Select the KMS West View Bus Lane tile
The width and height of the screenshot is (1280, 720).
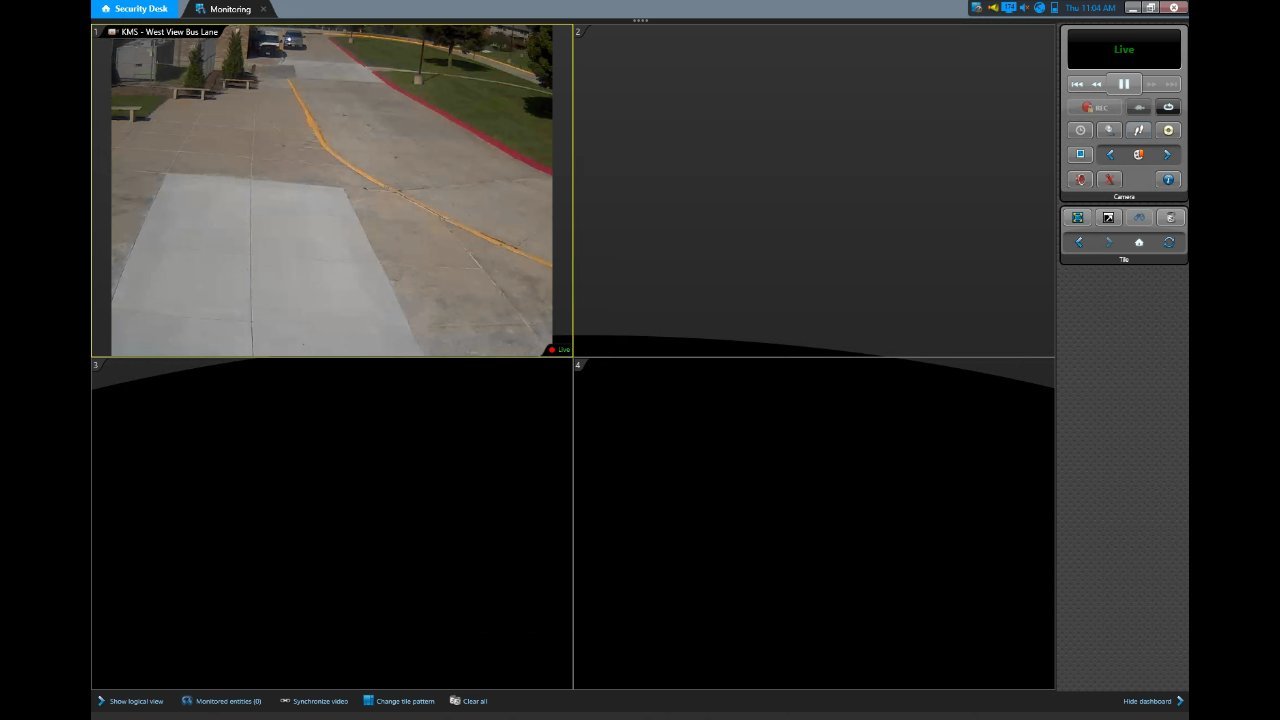click(332, 190)
